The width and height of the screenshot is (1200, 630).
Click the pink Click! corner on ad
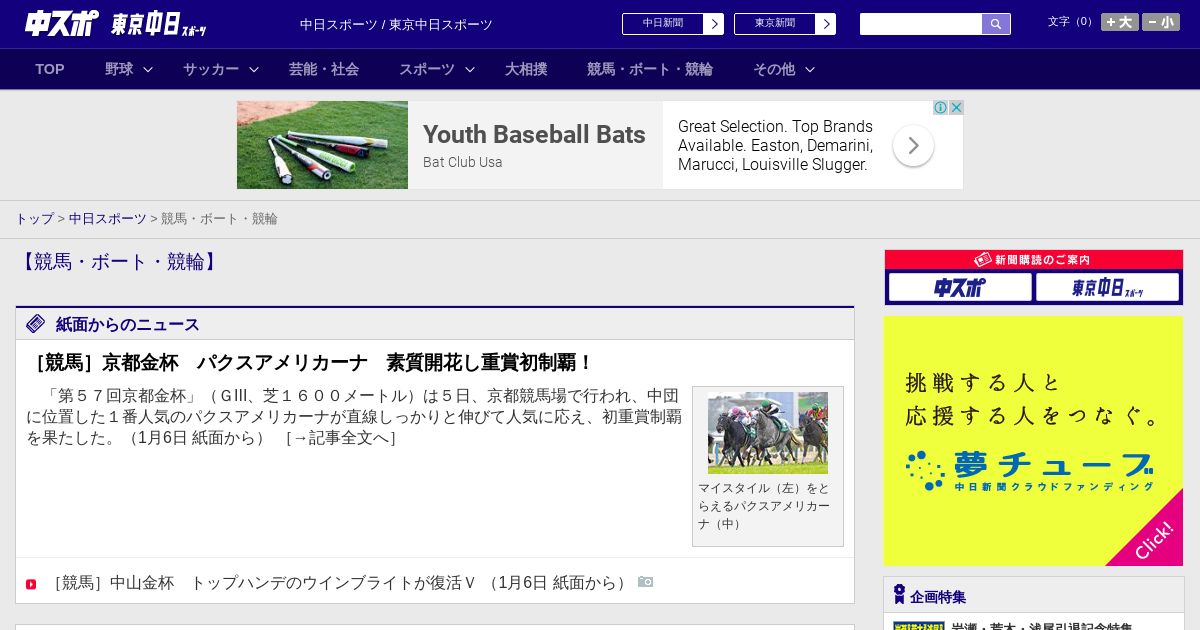coord(1153,540)
